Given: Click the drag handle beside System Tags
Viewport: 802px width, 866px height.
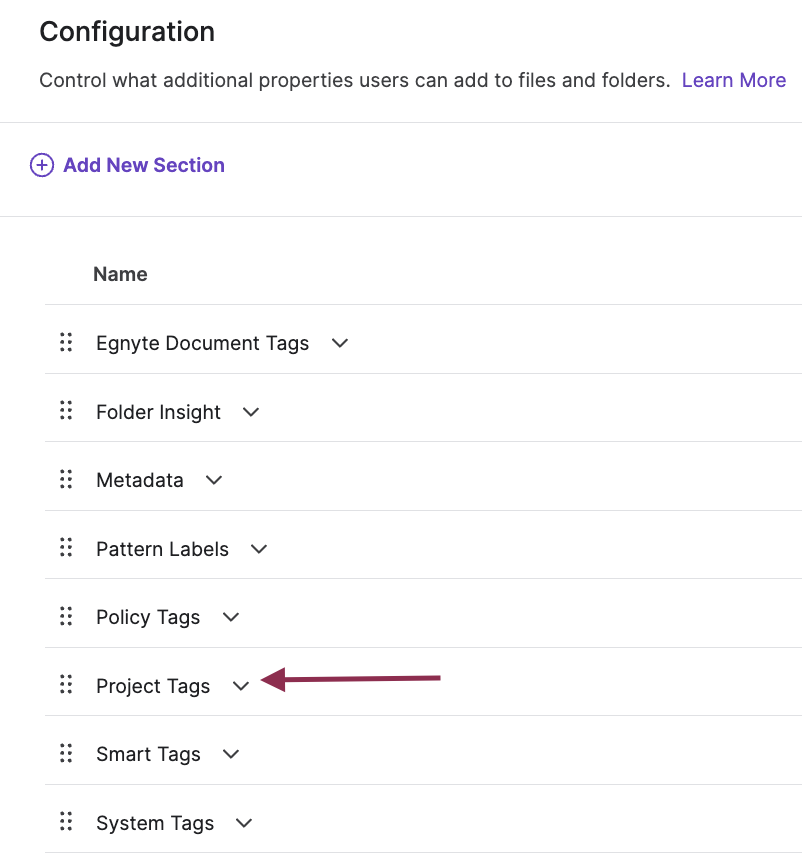Looking at the screenshot, I should tap(66, 821).
